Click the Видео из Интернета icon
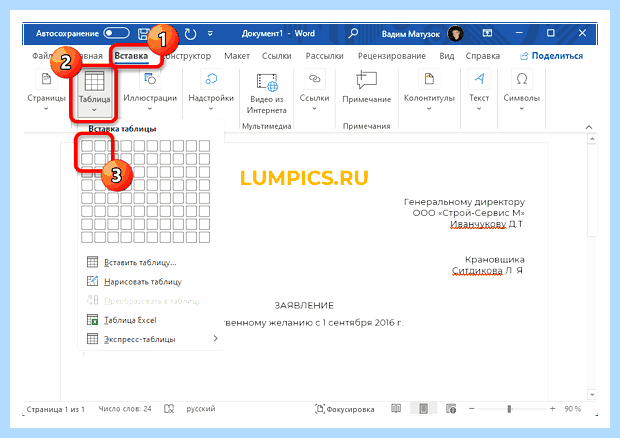Screen dimensions: 620x438 (267, 82)
